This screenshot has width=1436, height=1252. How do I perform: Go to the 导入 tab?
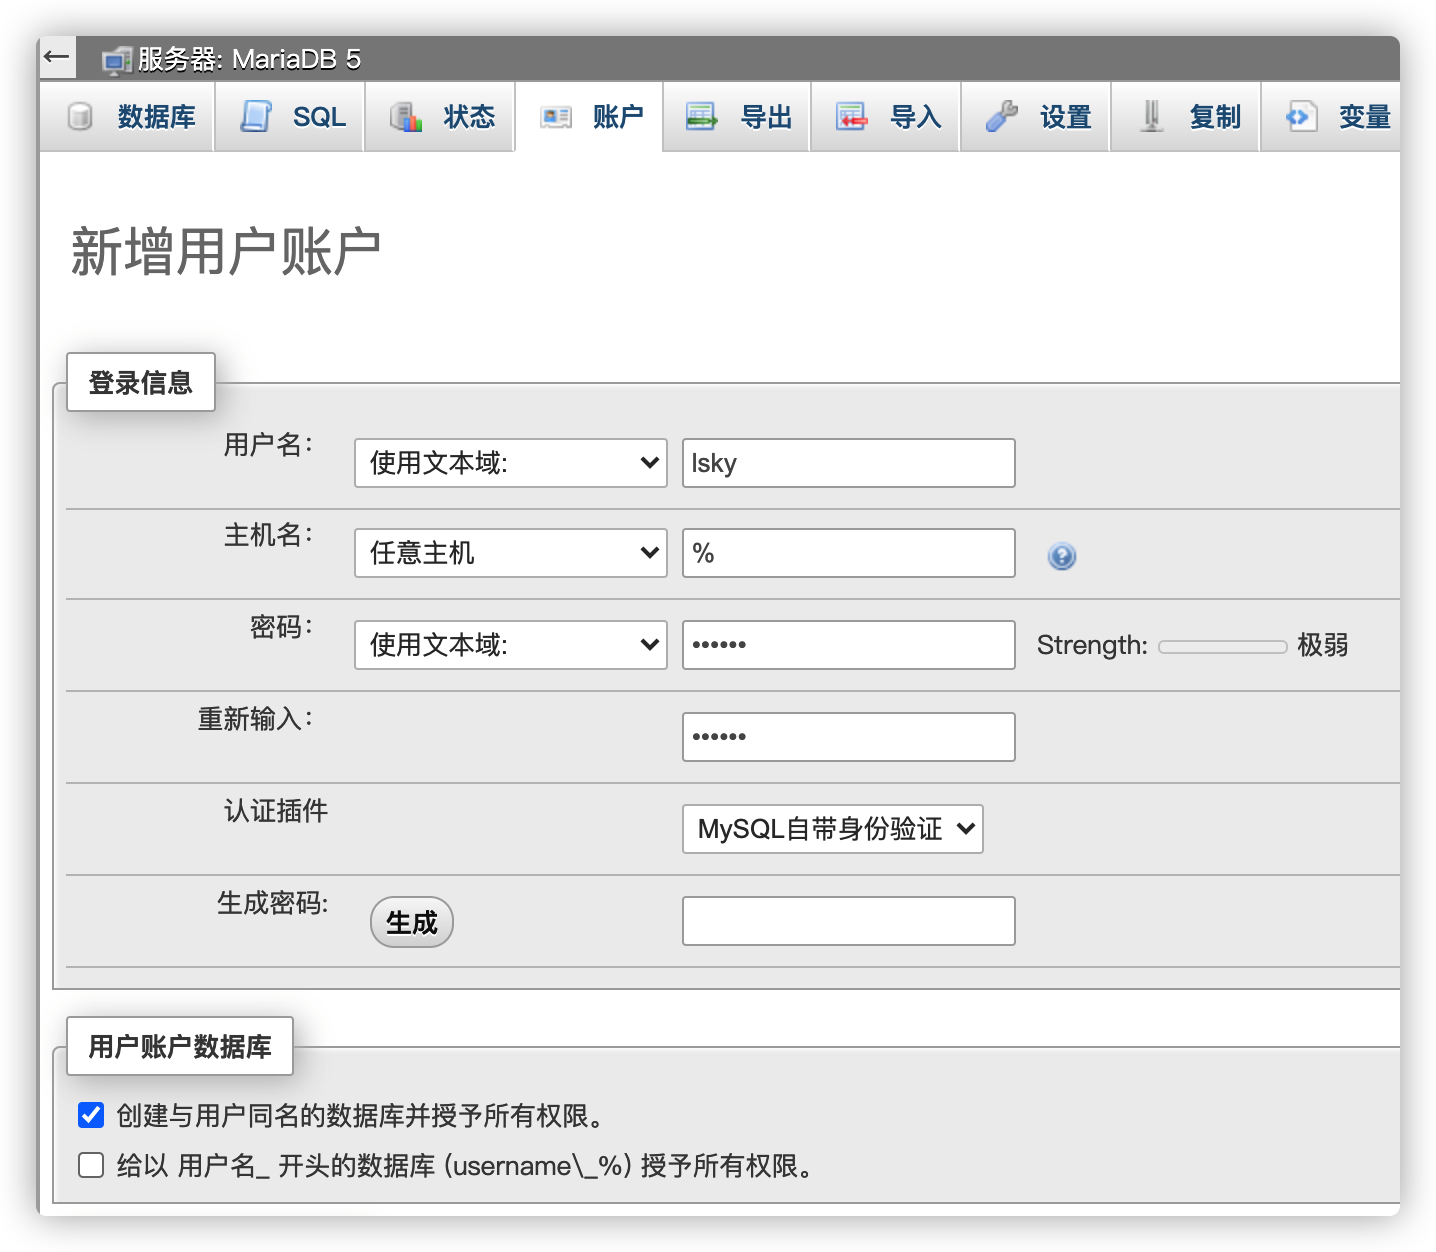(x=886, y=117)
